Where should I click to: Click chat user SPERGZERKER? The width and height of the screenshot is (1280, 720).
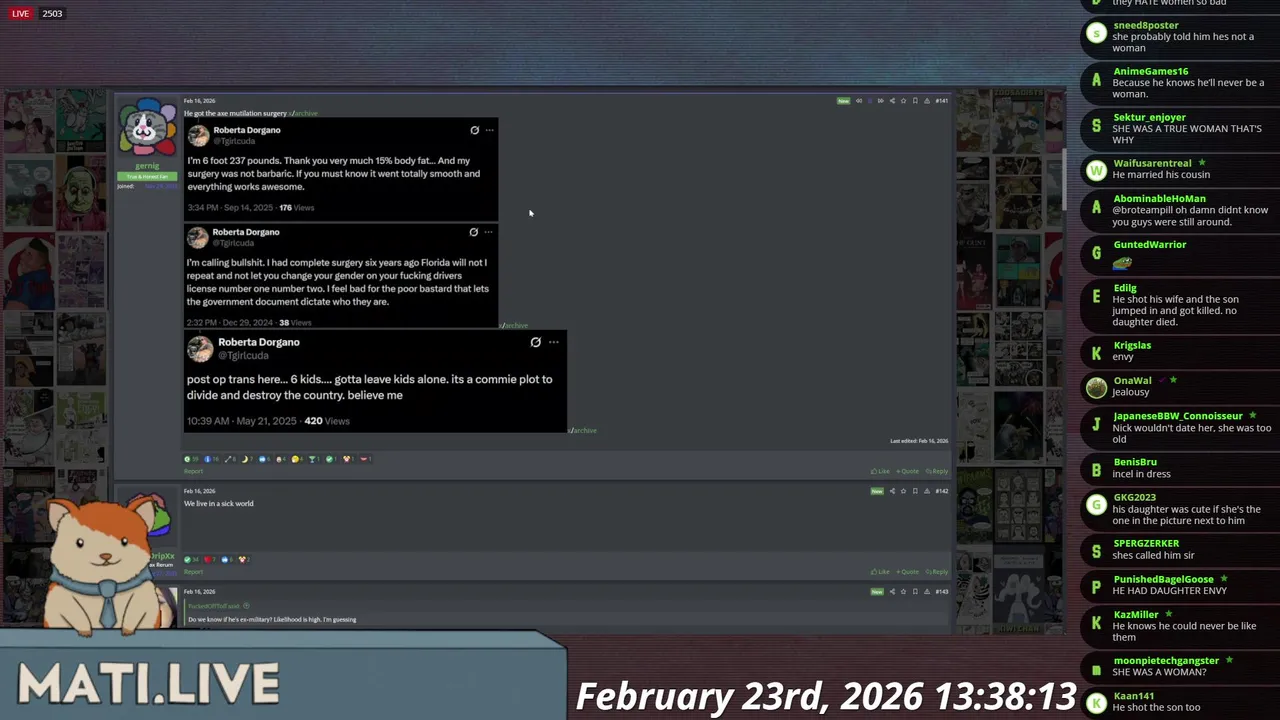[x=1146, y=543]
